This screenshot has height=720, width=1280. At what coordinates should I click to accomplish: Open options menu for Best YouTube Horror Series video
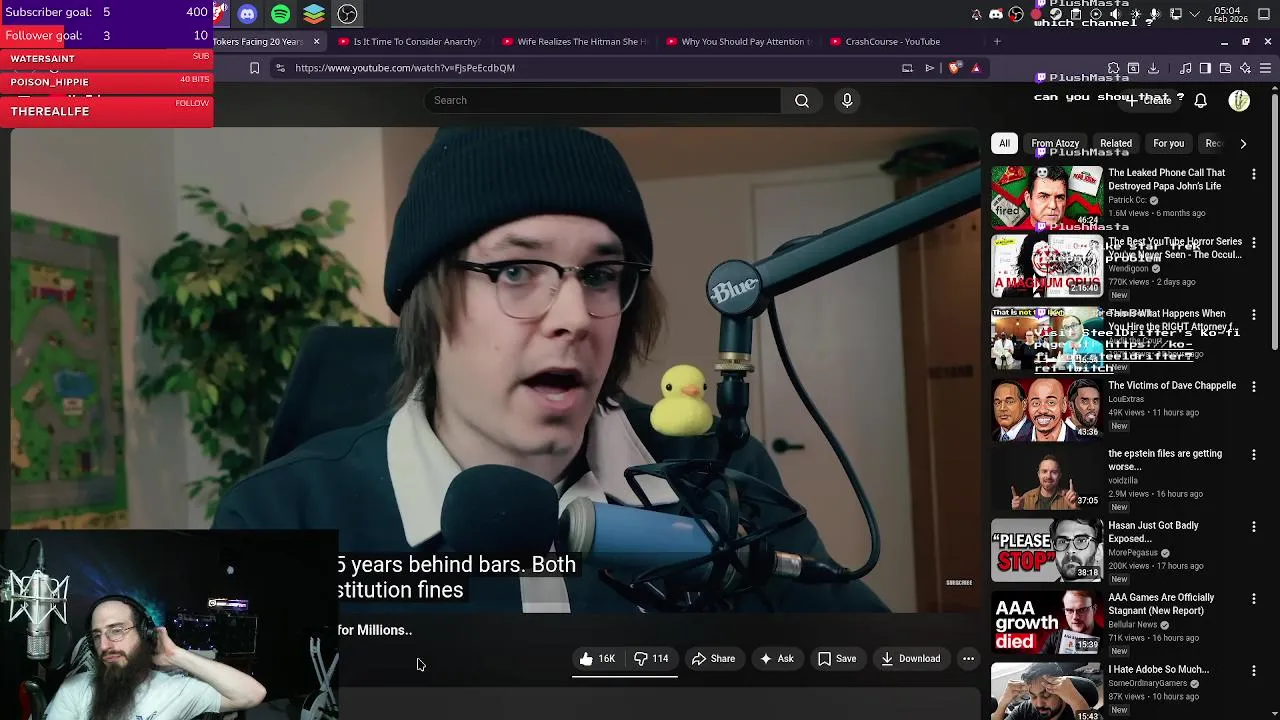(x=1253, y=243)
